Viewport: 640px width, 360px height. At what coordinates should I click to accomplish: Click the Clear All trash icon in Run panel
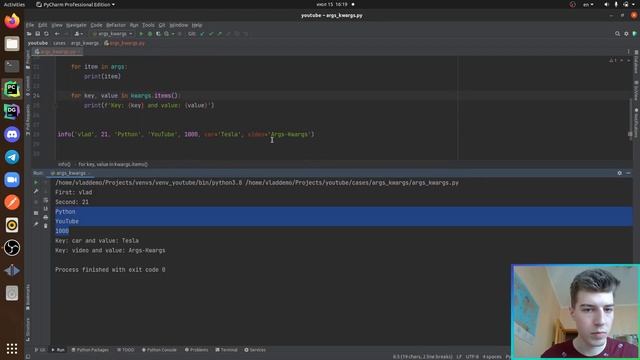(45, 226)
